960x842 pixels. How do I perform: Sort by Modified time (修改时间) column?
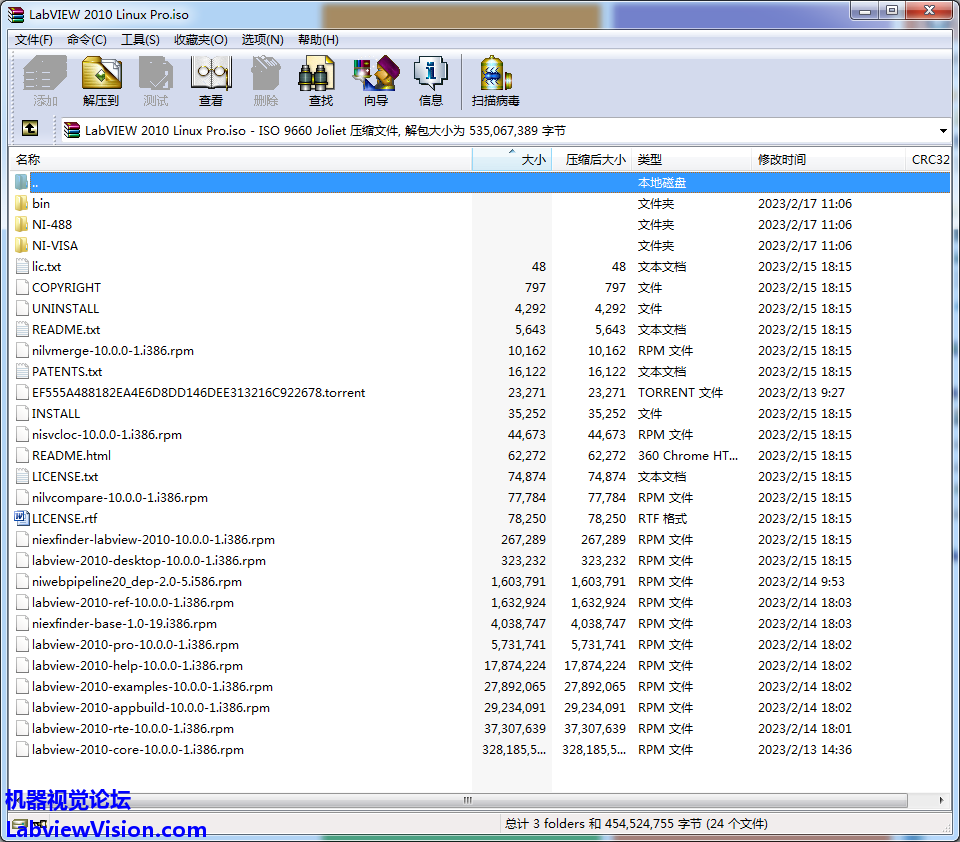[782, 160]
